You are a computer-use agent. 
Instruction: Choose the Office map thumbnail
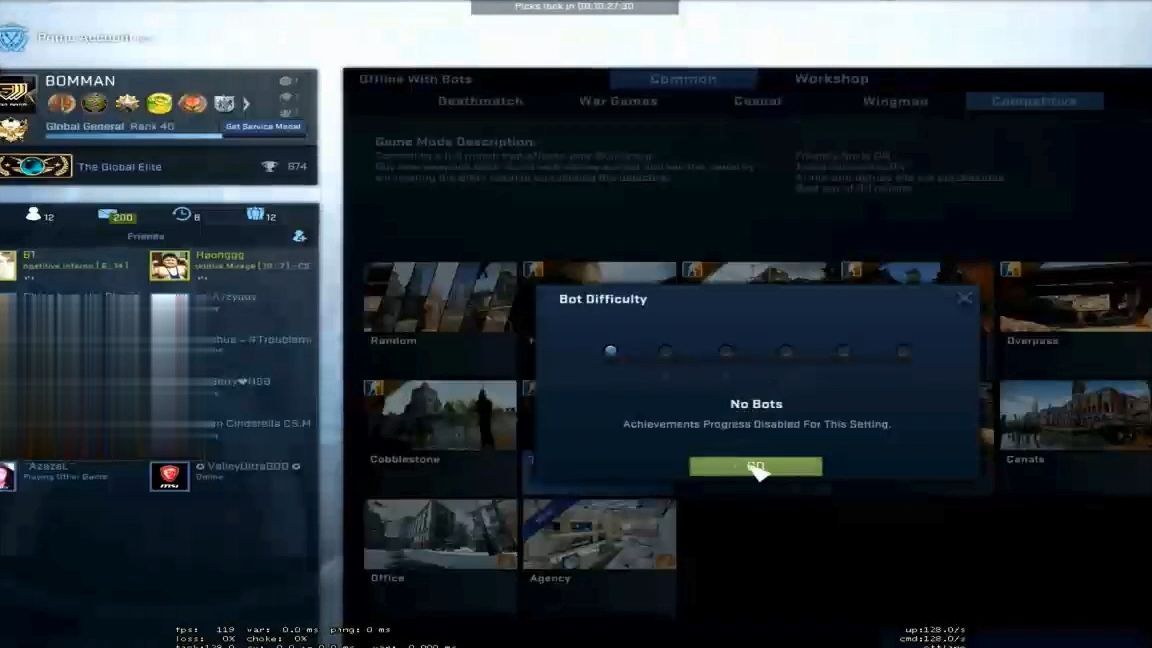pyautogui.click(x=440, y=533)
